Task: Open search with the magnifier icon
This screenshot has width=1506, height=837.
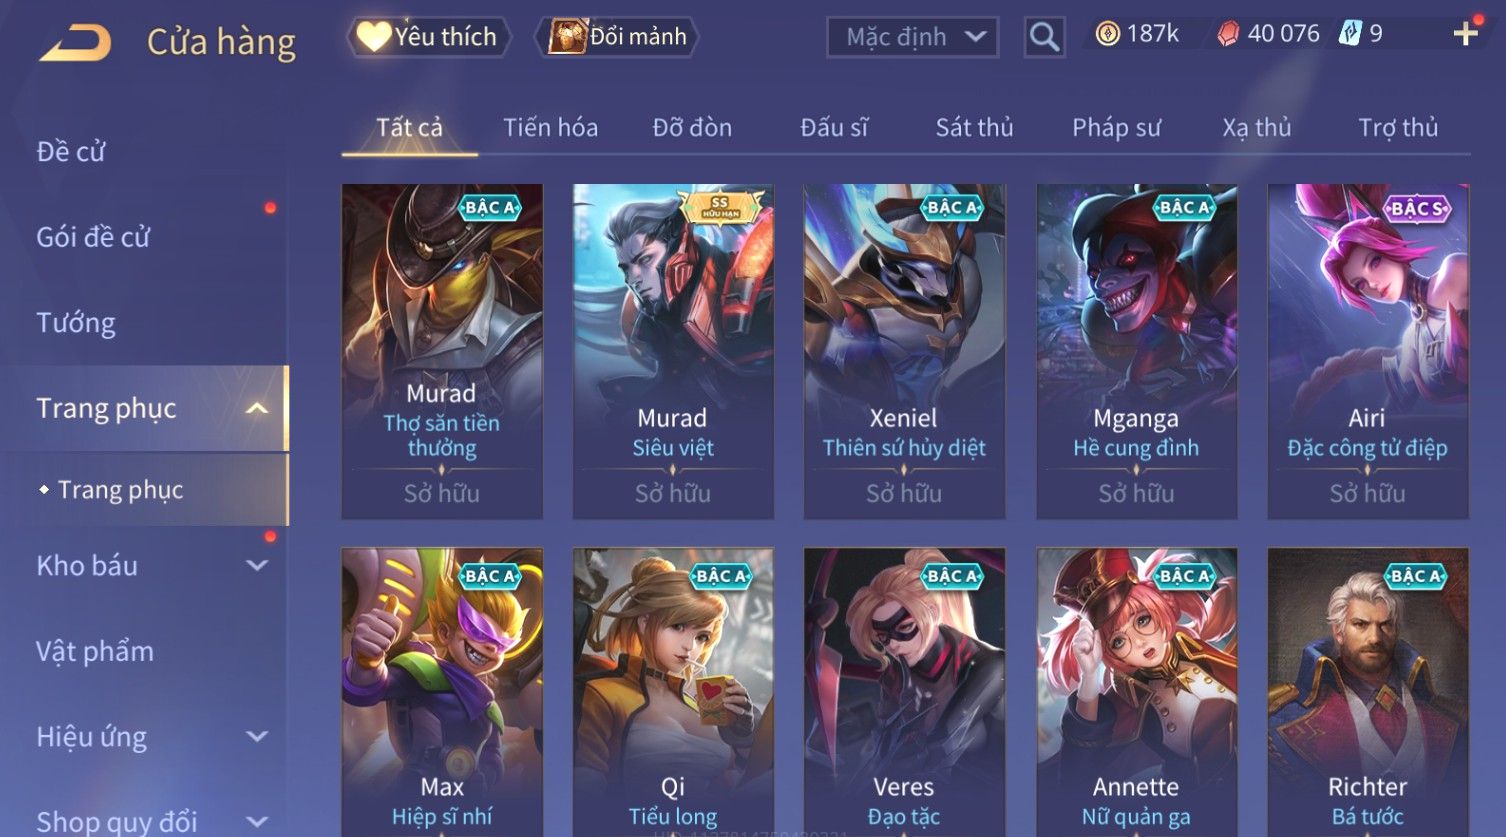Action: (x=1044, y=38)
